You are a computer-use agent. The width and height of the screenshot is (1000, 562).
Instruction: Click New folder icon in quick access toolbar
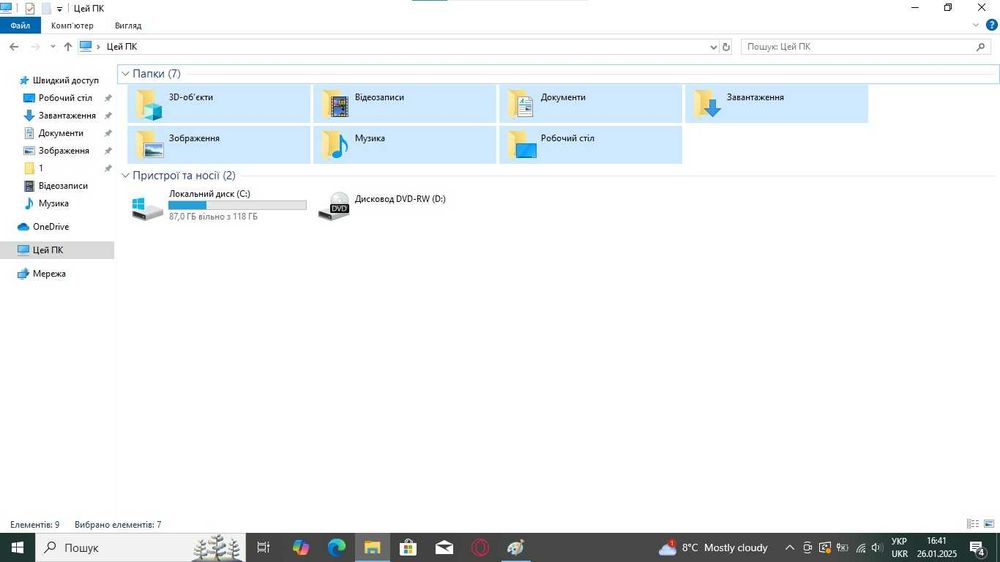pyautogui.click(x=46, y=8)
